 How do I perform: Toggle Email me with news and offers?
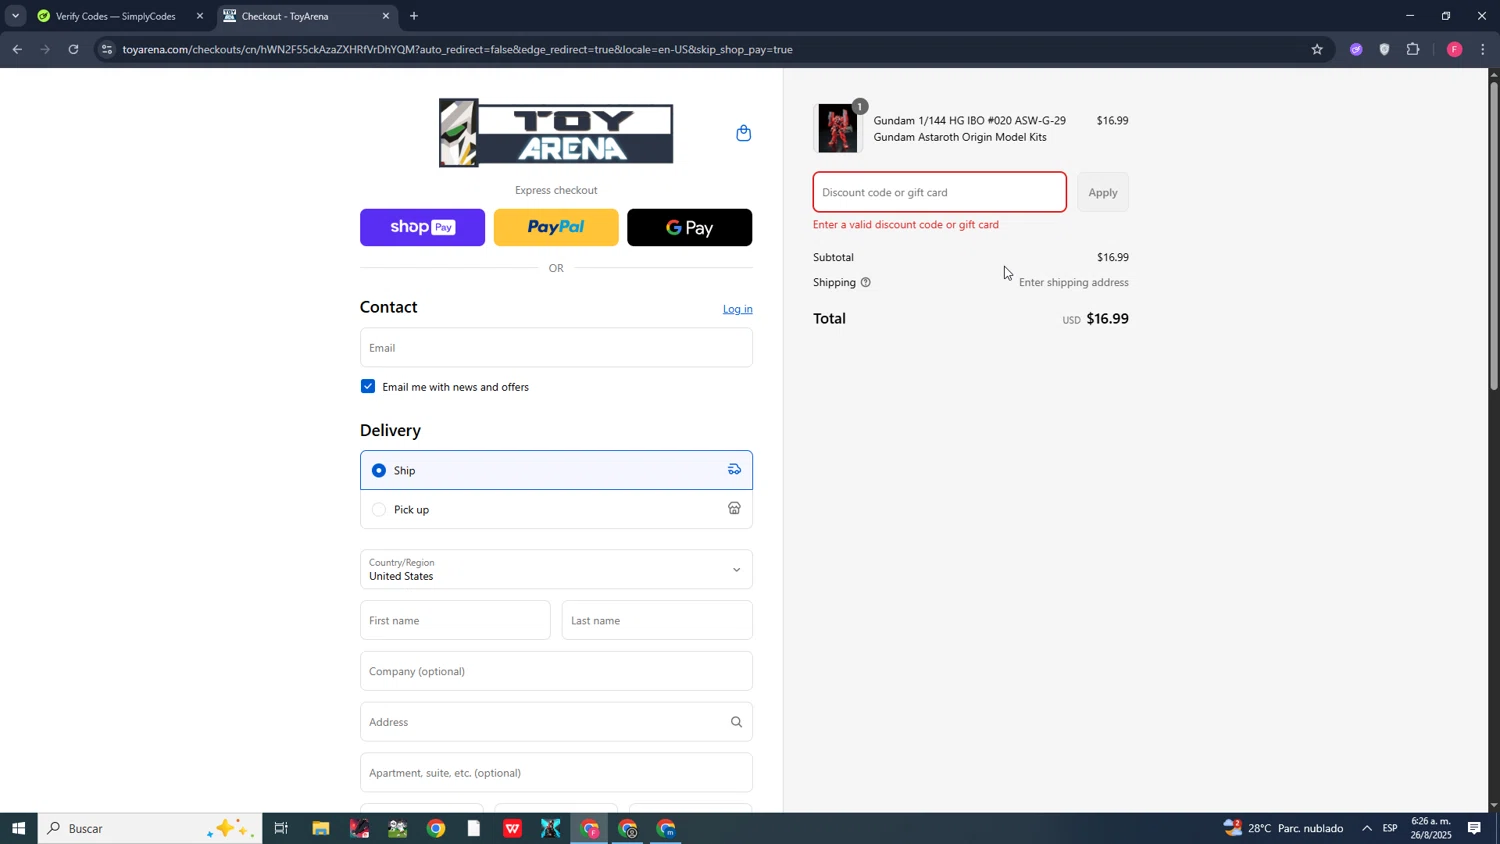[x=368, y=386]
